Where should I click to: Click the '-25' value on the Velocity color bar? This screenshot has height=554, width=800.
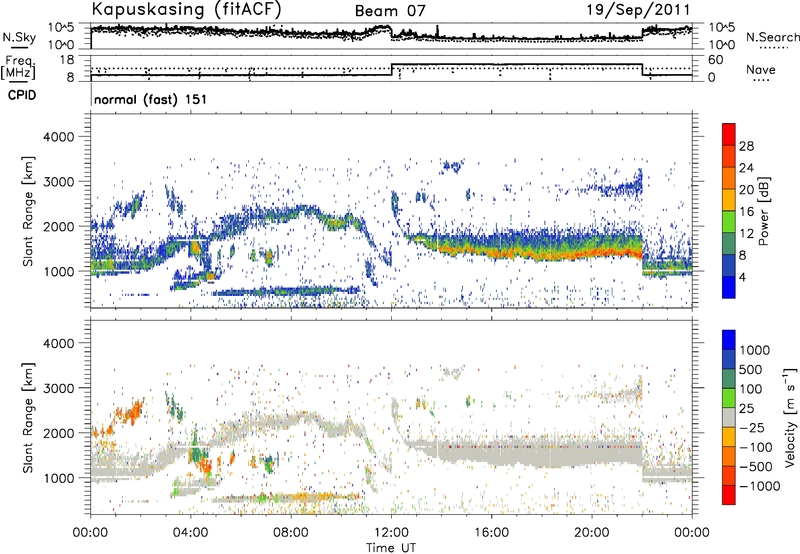753,428
